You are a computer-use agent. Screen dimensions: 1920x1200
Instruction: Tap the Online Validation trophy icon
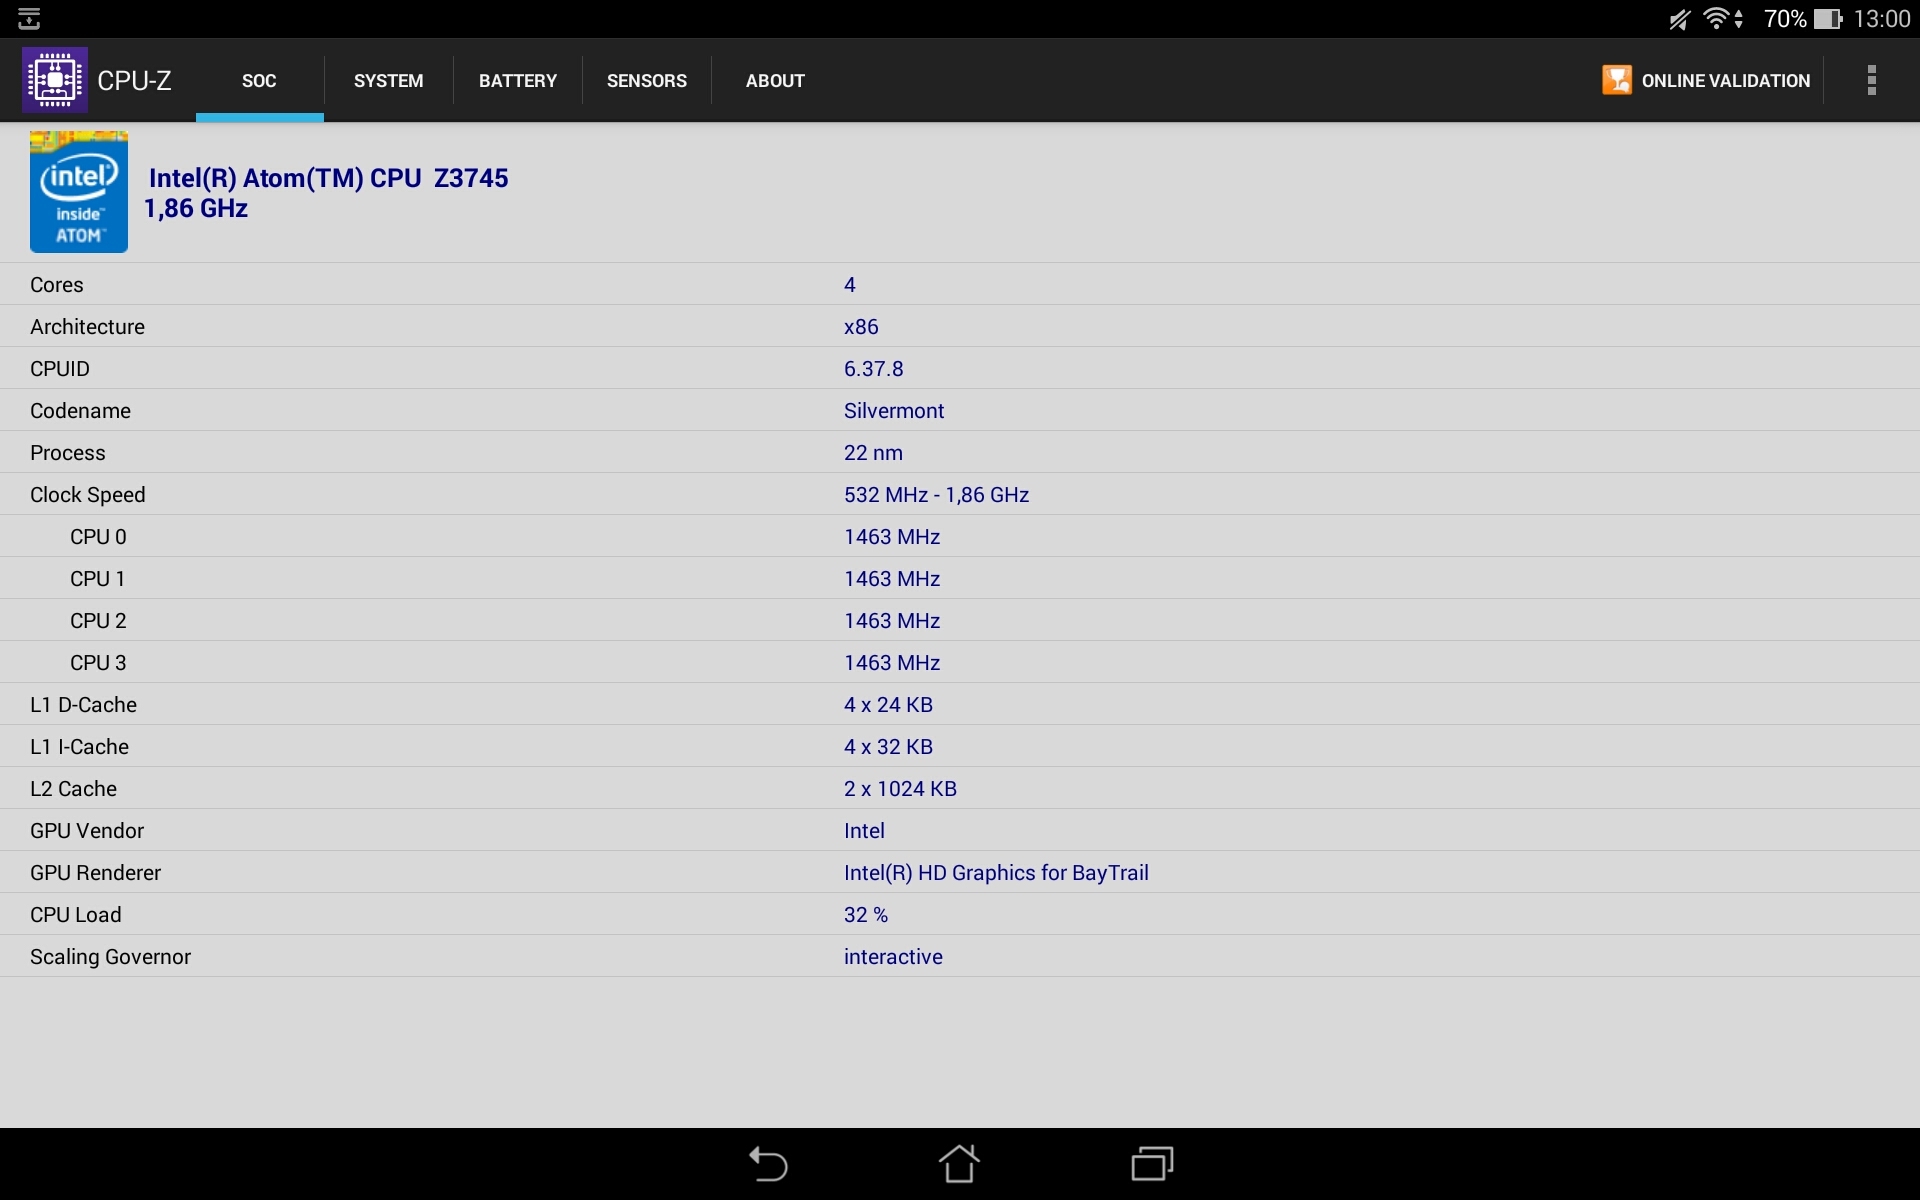point(1616,80)
